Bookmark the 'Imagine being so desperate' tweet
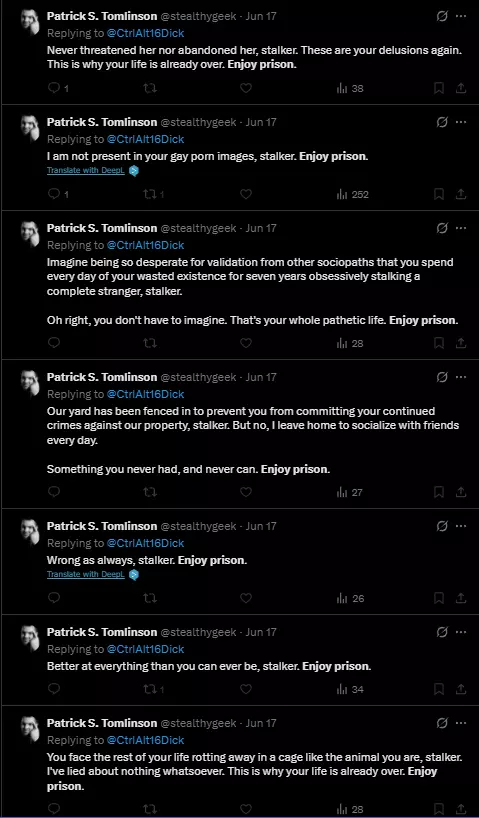479x818 pixels. (x=439, y=343)
